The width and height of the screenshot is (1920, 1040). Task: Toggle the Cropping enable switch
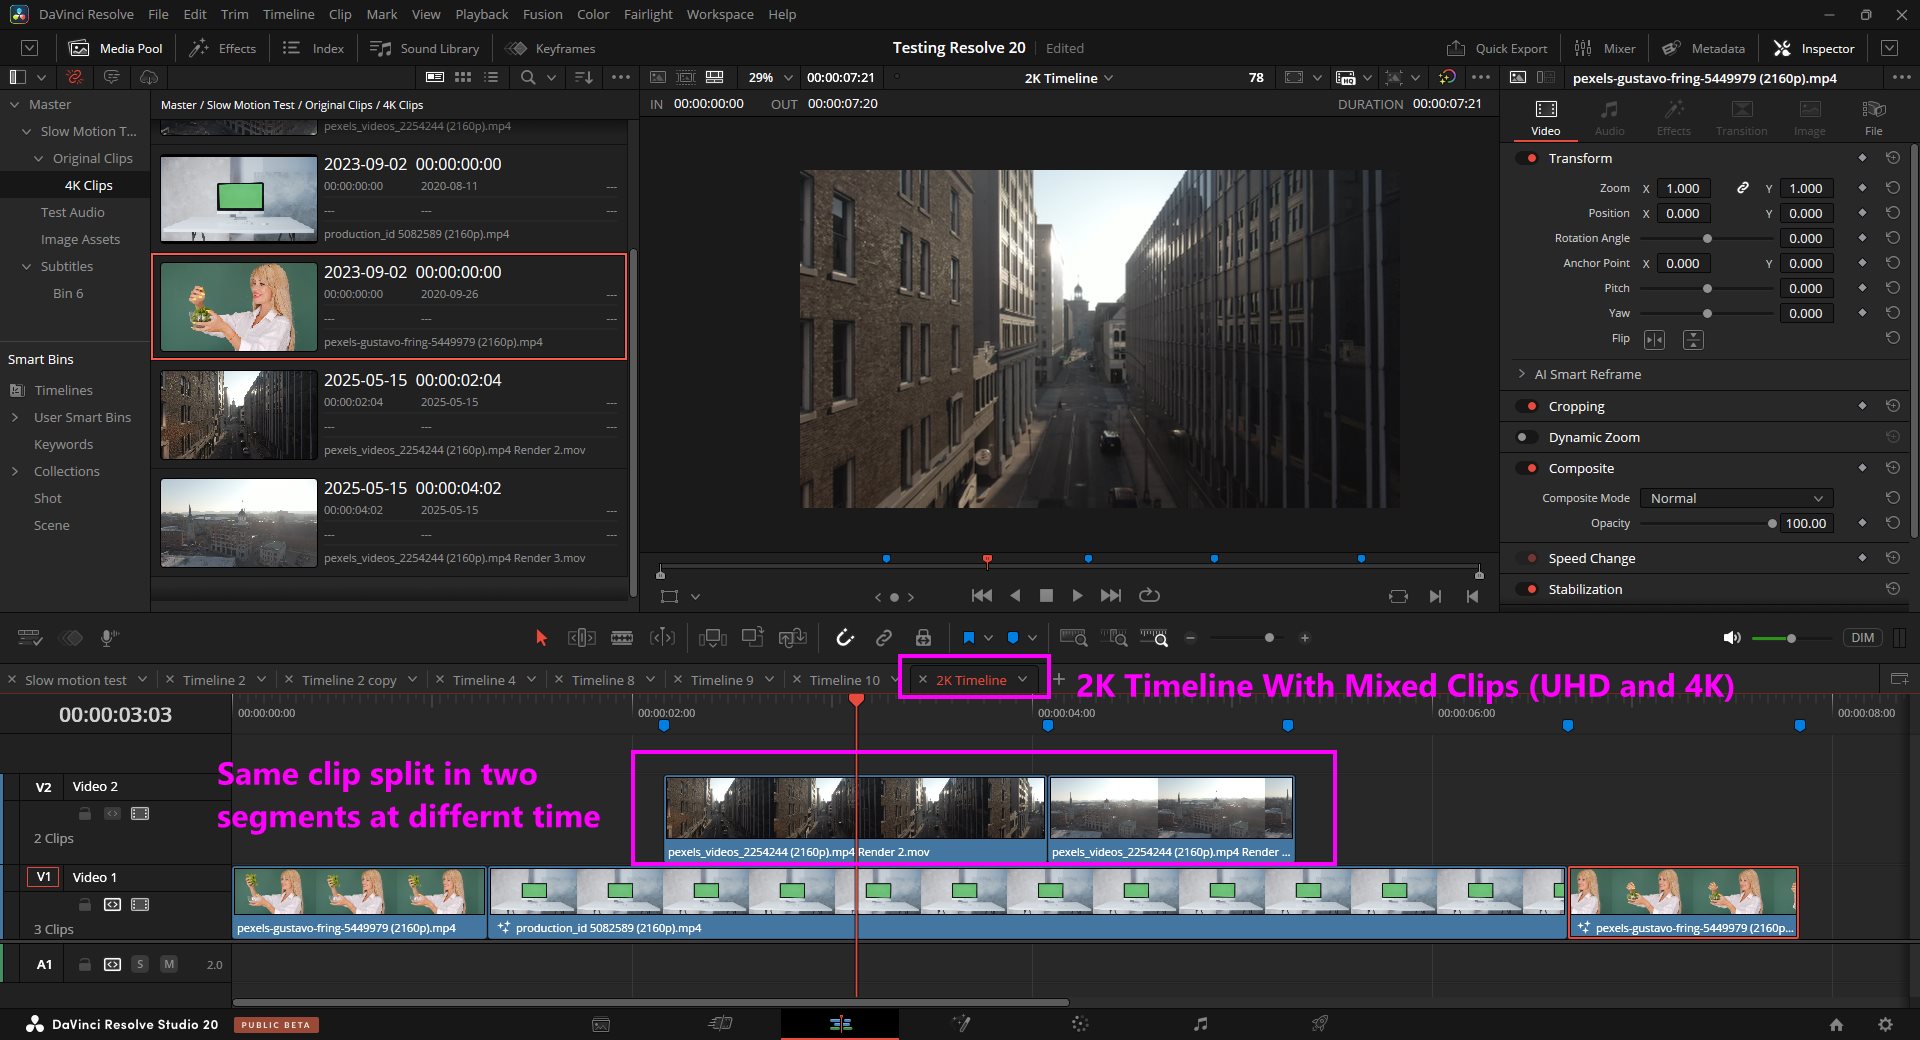pos(1527,406)
